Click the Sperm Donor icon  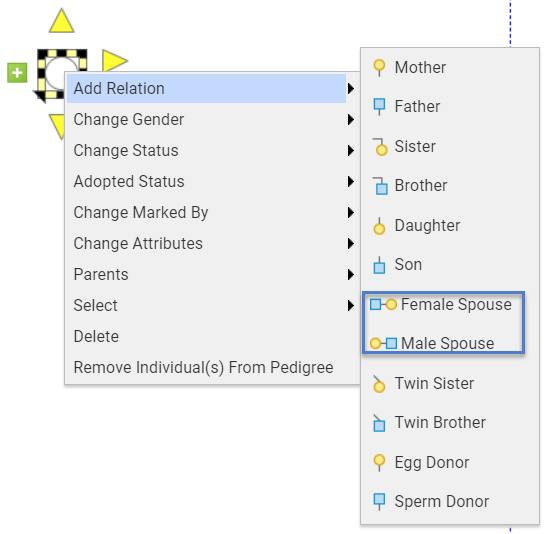click(379, 501)
